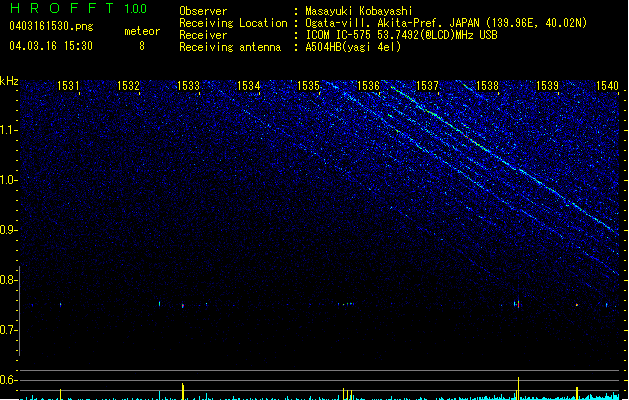Click the 1.0 kHz frequency tick label
629x400 pixels.
coord(8,180)
